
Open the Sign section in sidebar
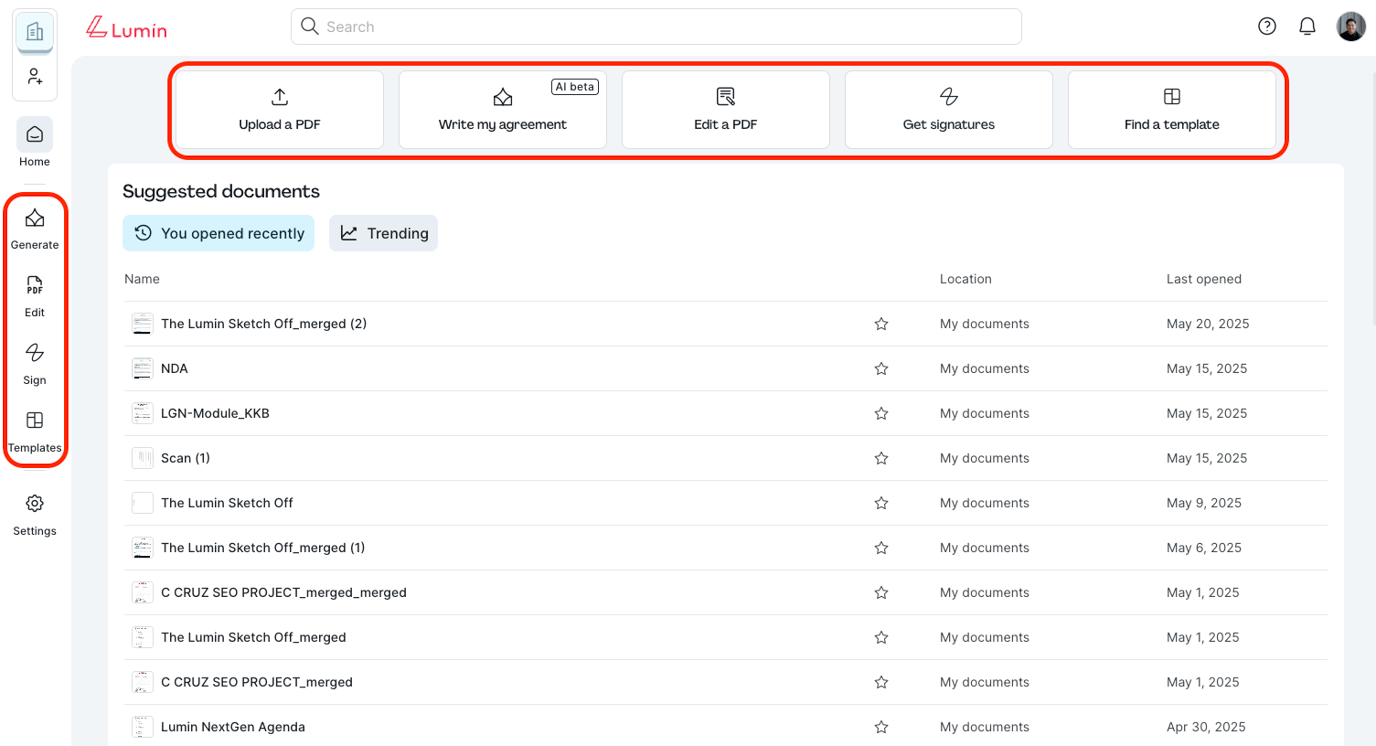click(x=35, y=353)
